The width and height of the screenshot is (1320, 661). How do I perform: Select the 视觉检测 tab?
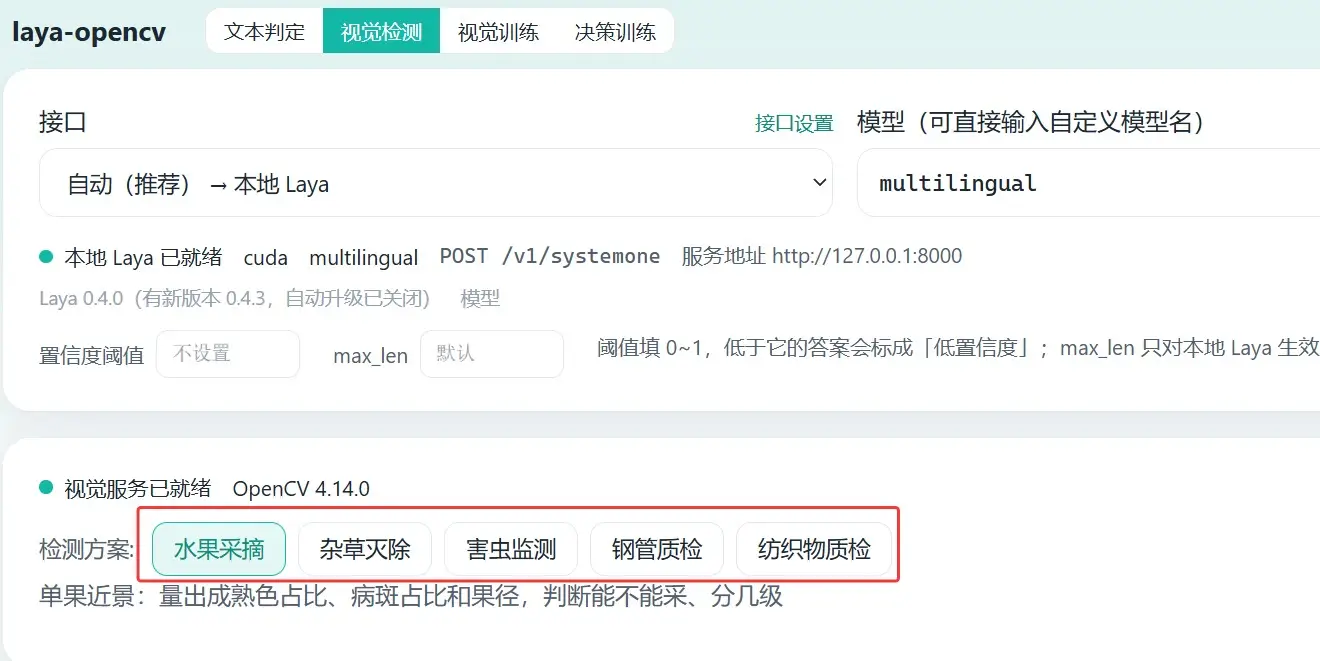coord(381,31)
